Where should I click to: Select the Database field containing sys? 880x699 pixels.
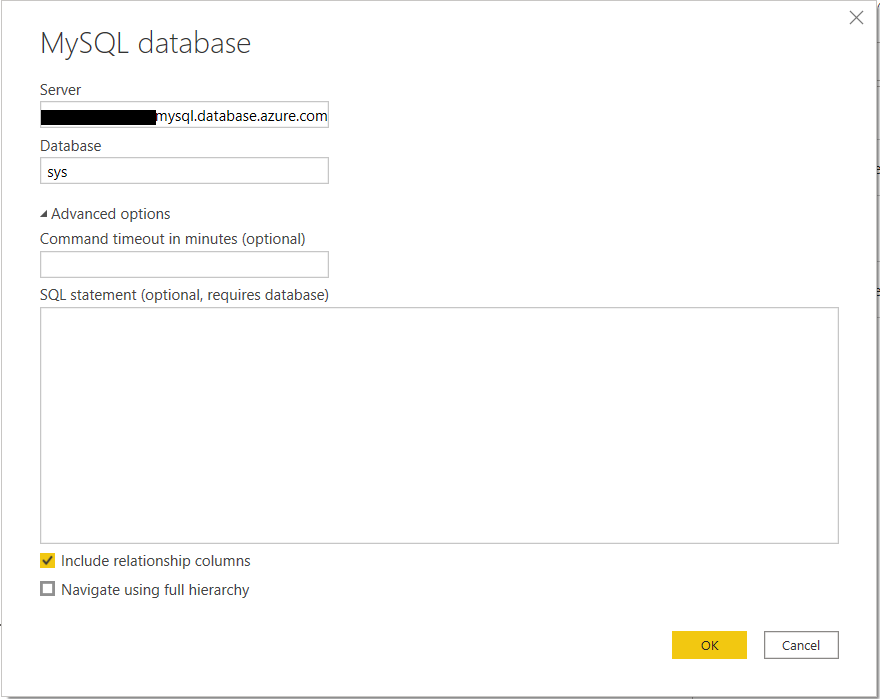click(184, 170)
